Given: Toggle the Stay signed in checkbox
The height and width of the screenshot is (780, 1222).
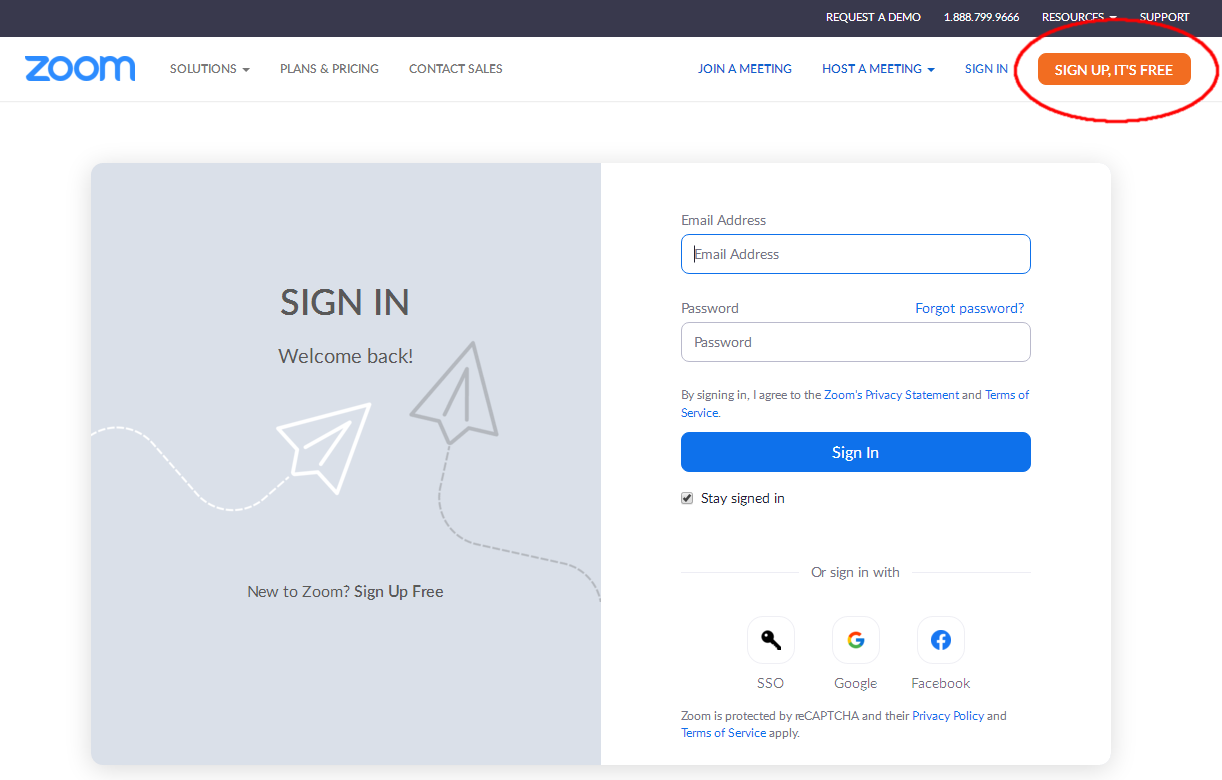Looking at the screenshot, I should (687, 498).
